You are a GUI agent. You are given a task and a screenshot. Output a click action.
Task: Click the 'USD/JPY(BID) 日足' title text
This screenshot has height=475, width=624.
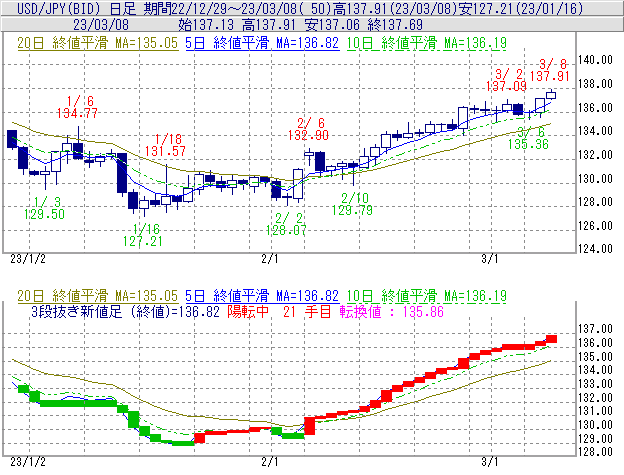tap(76, 8)
